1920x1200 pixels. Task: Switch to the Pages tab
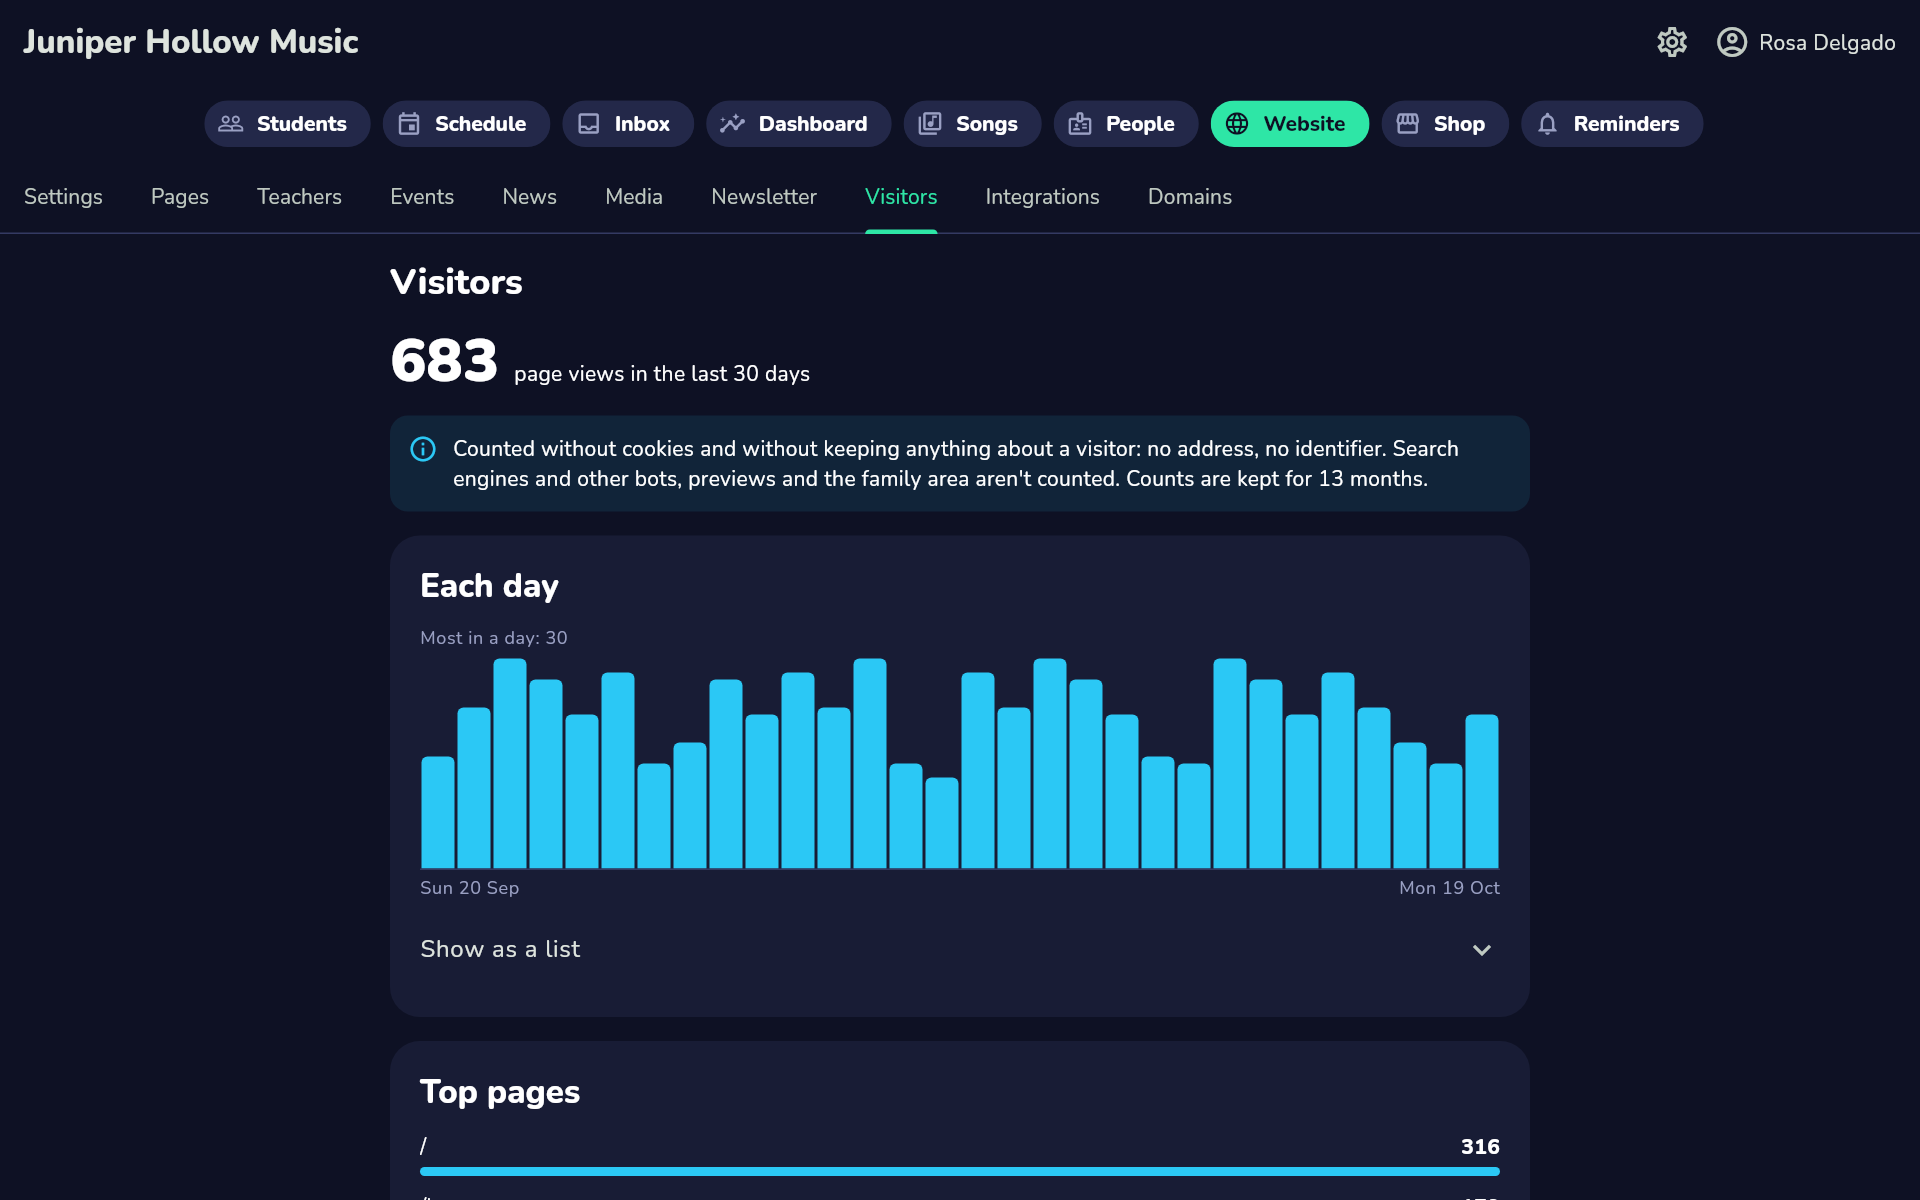(180, 197)
